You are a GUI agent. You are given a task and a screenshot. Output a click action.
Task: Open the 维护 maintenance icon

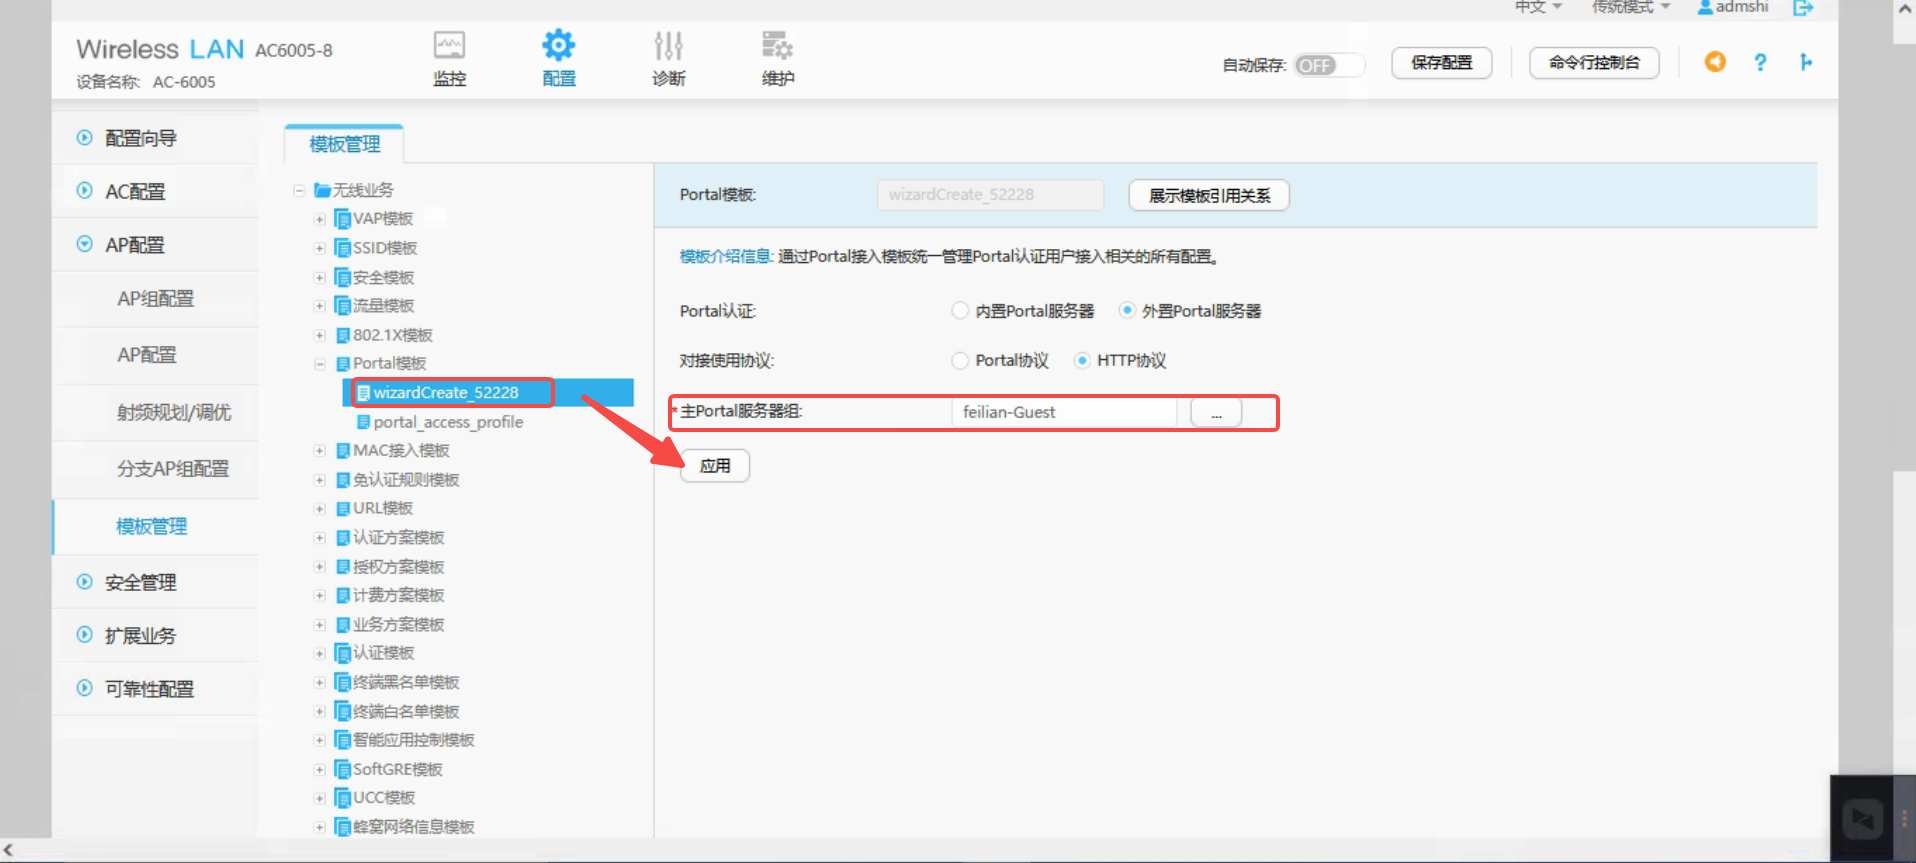(777, 45)
